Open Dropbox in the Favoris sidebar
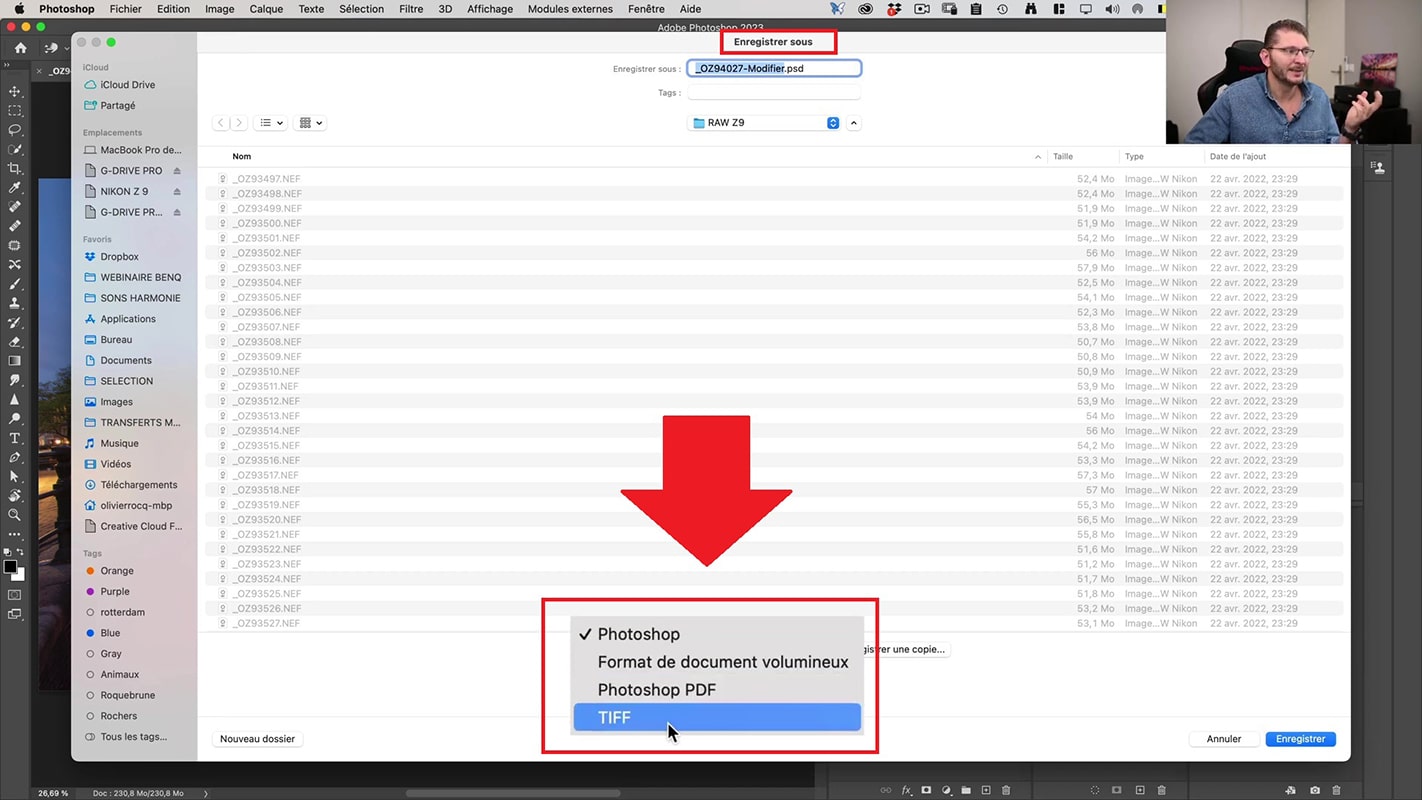Screen dimensions: 1422x800 click(119, 257)
